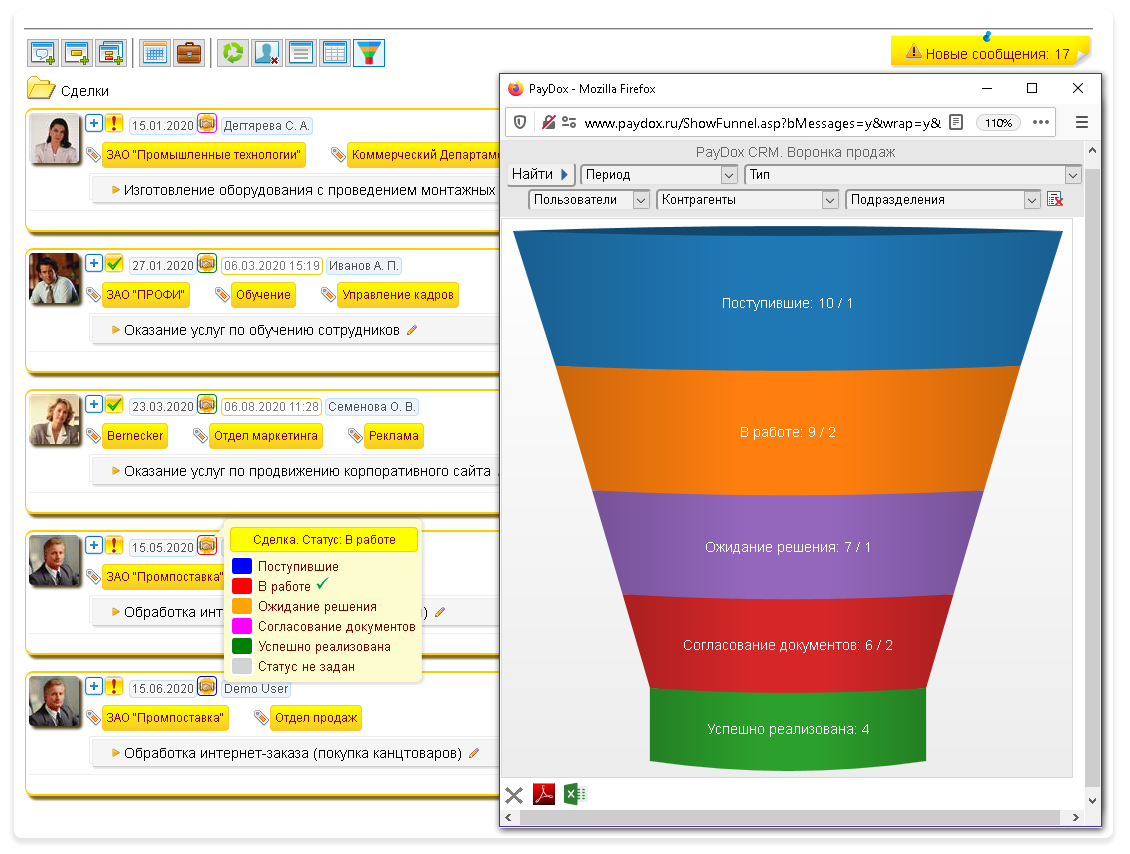Expand the plus on the 15.06.2020 deal
Screen dimensions: 1130x854
pos(94,687)
